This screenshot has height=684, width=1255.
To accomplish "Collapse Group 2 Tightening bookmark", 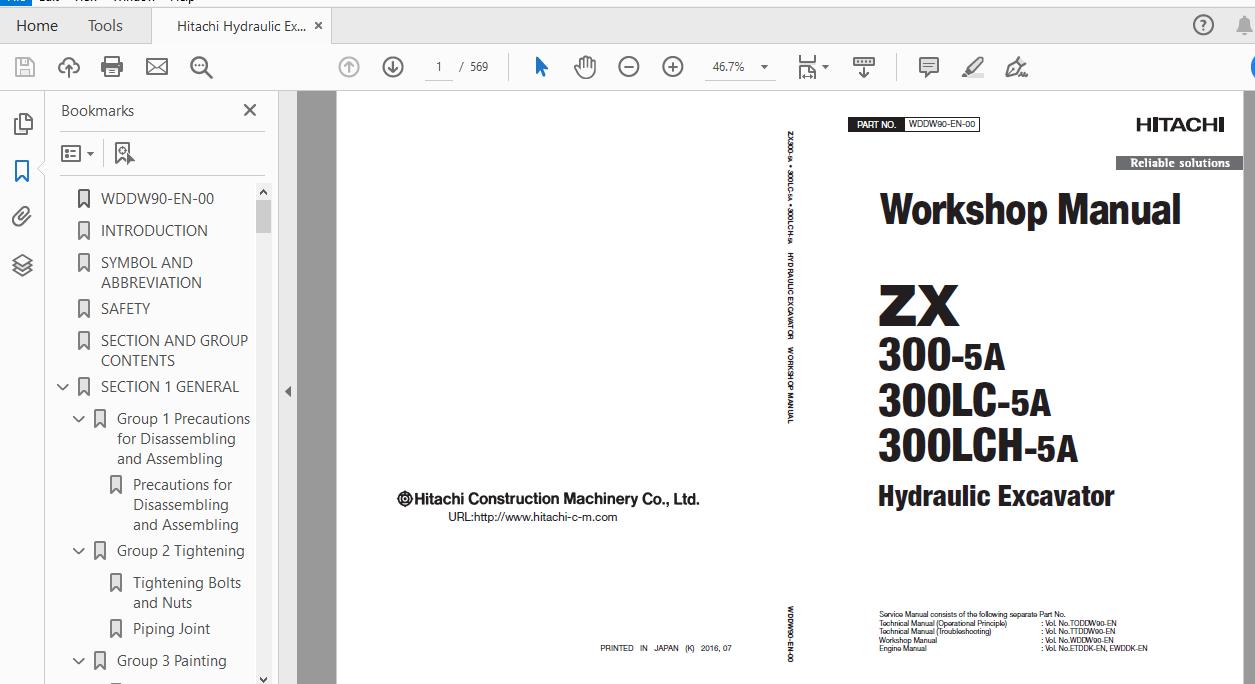I will (79, 551).
